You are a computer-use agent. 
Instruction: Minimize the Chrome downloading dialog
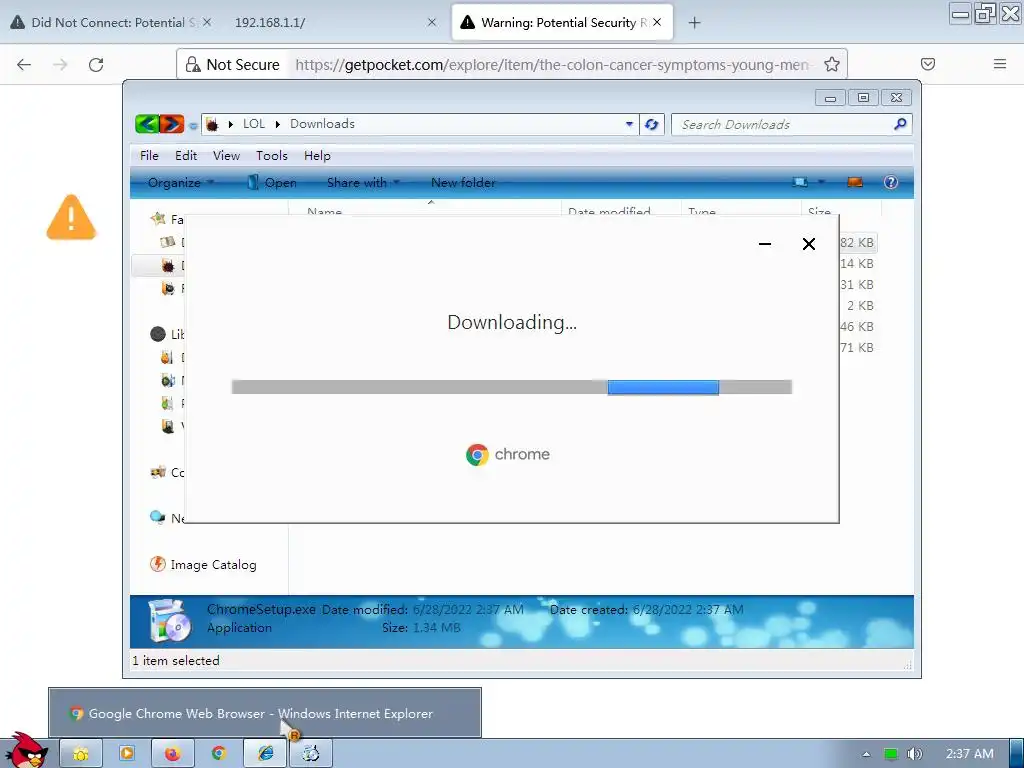coord(765,244)
